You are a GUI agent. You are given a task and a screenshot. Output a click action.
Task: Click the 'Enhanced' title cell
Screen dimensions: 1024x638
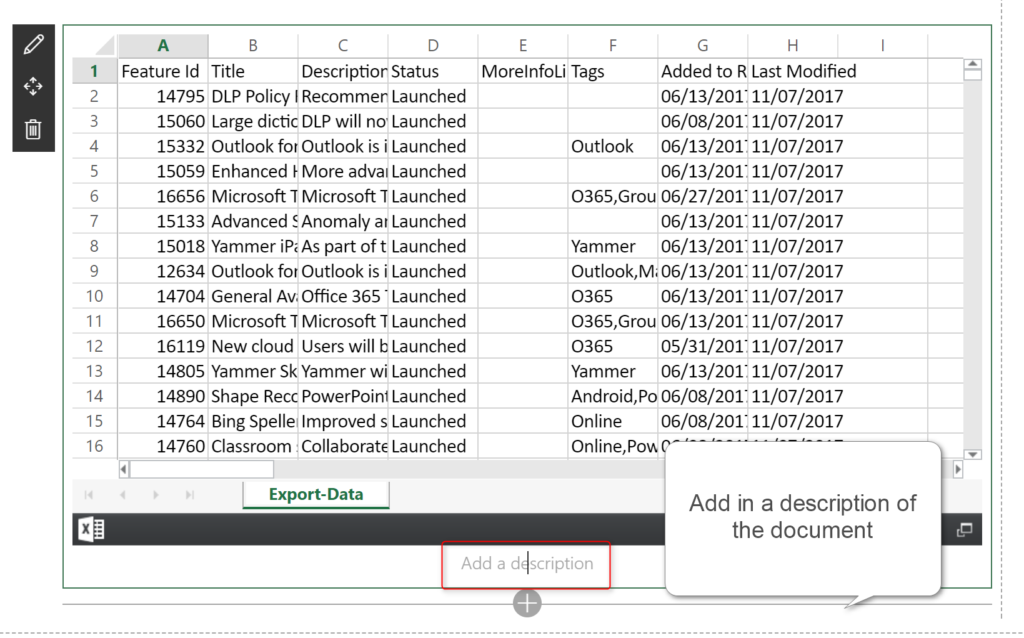tap(253, 171)
